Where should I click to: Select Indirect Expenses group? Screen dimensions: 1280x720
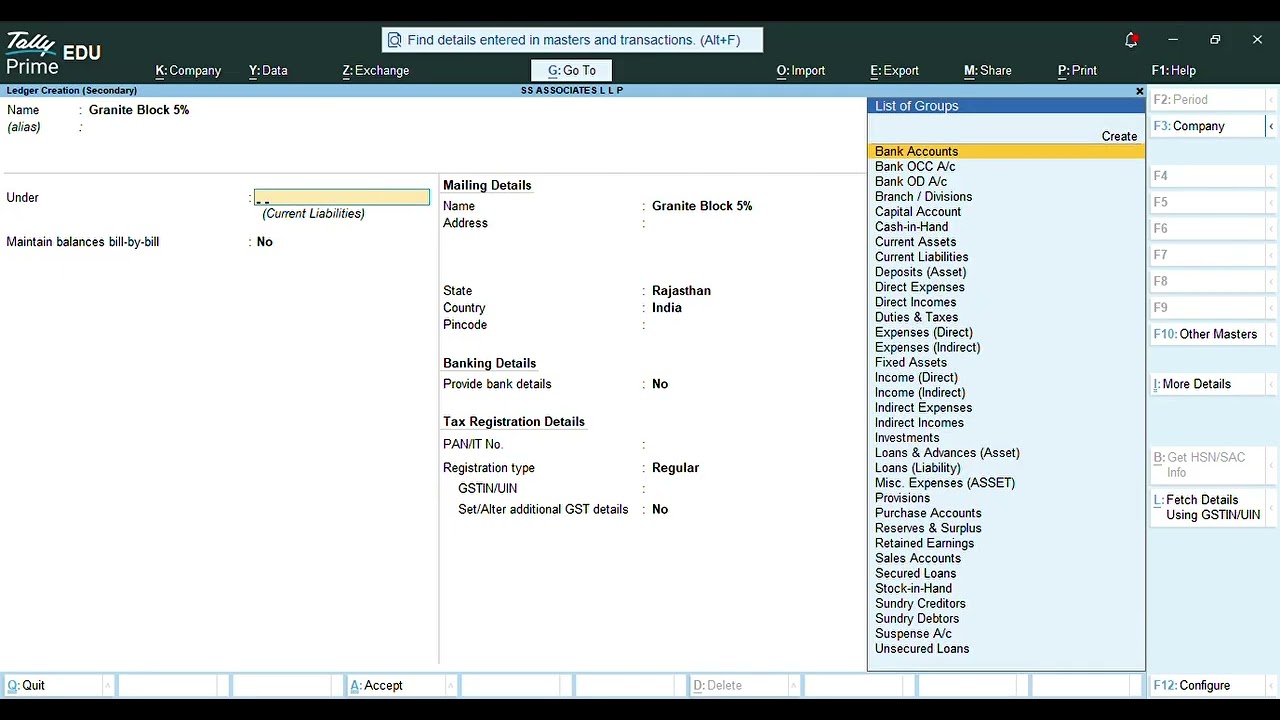(1006, 408)
